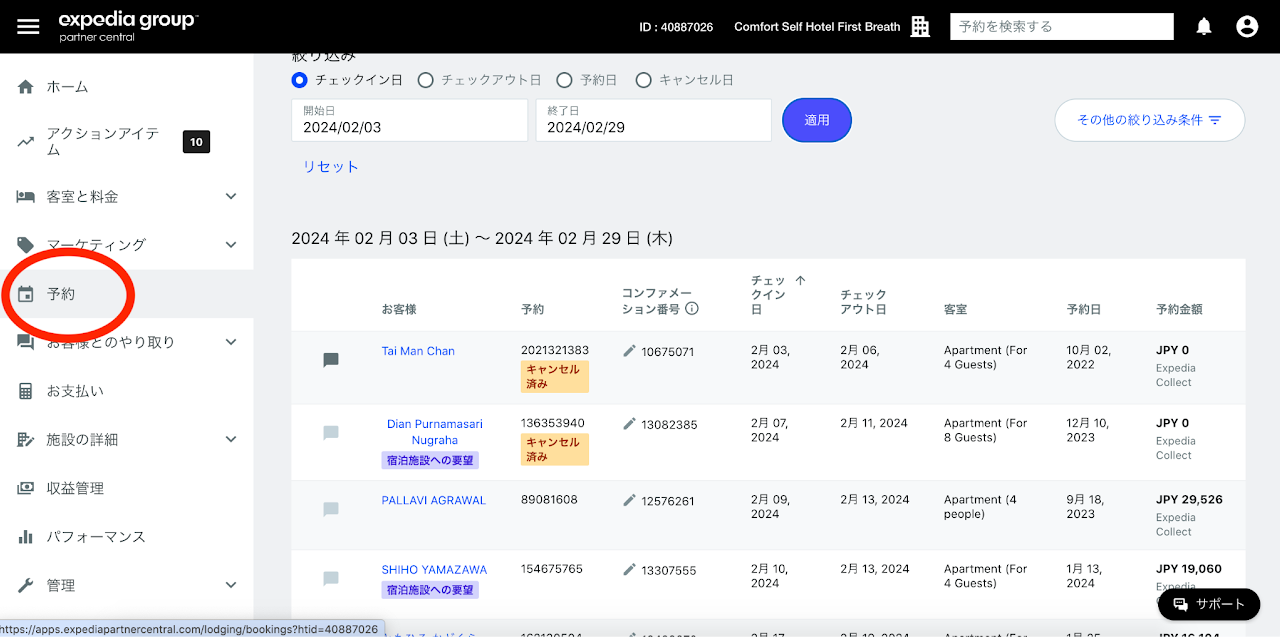Image resolution: width=1280 pixels, height=637 pixels.
Task: Click the リセット link
Action: [330, 167]
